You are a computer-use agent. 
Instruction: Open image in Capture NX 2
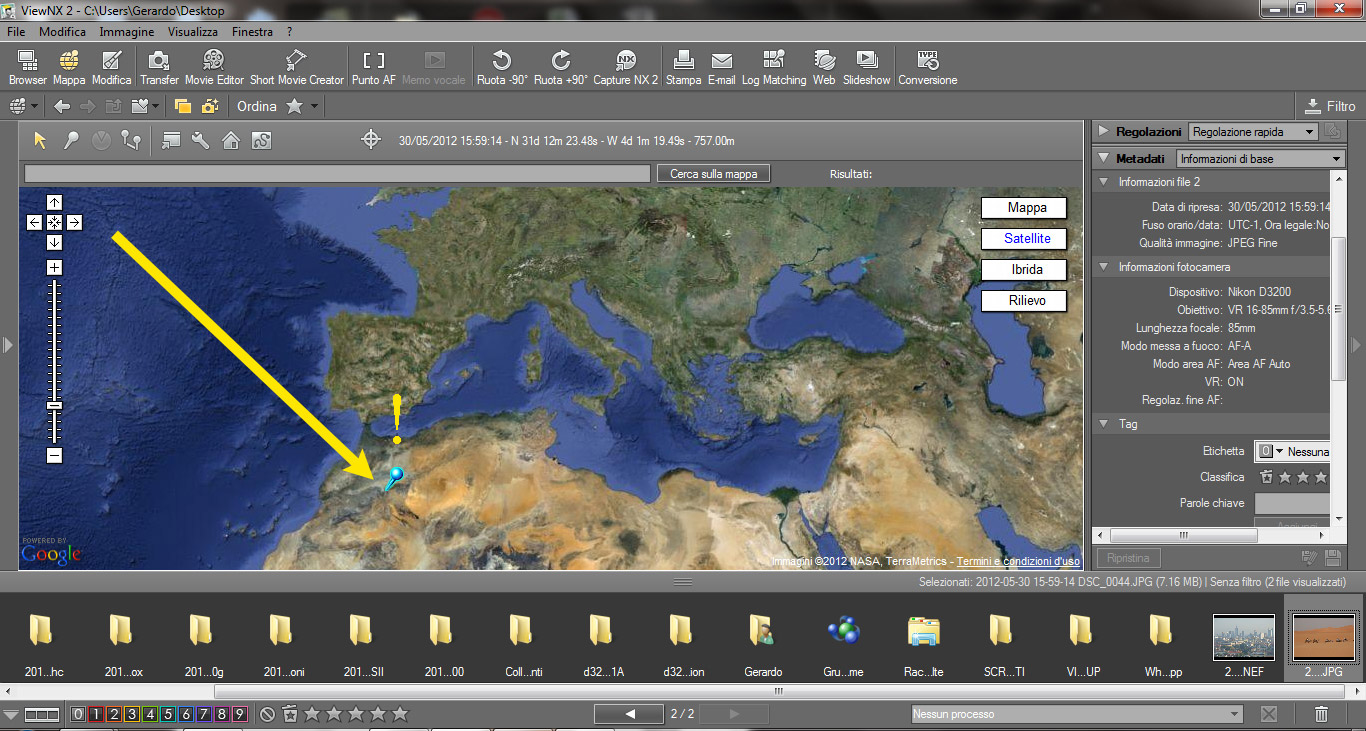tap(626, 67)
